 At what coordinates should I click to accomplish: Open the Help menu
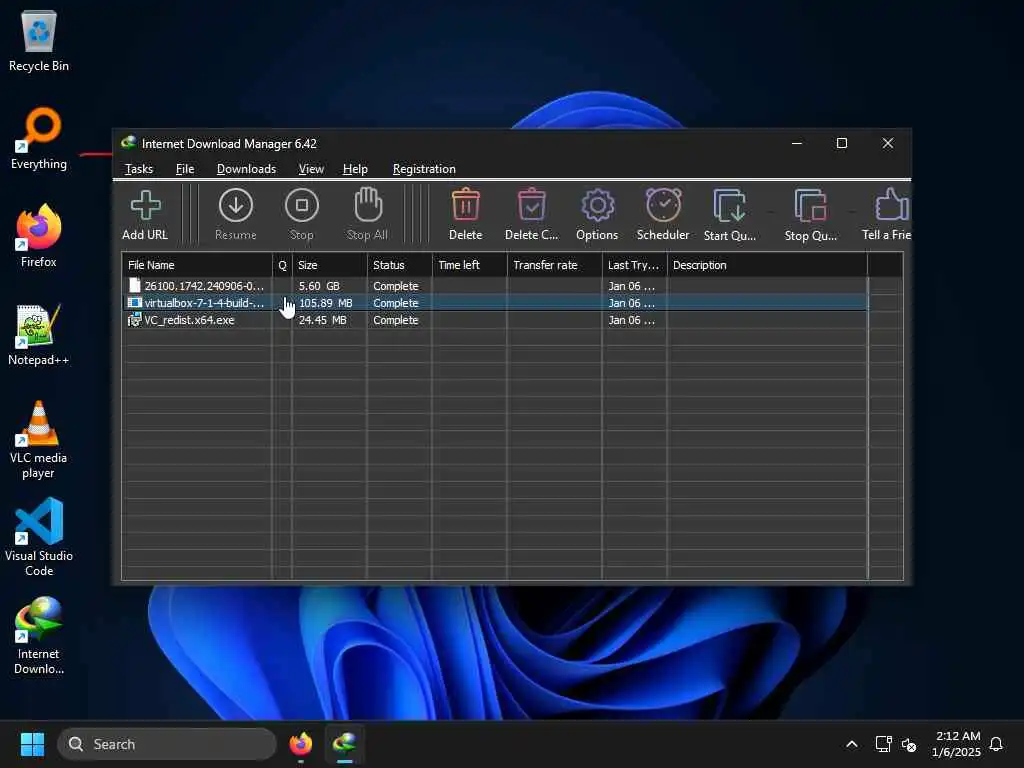(x=355, y=169)
